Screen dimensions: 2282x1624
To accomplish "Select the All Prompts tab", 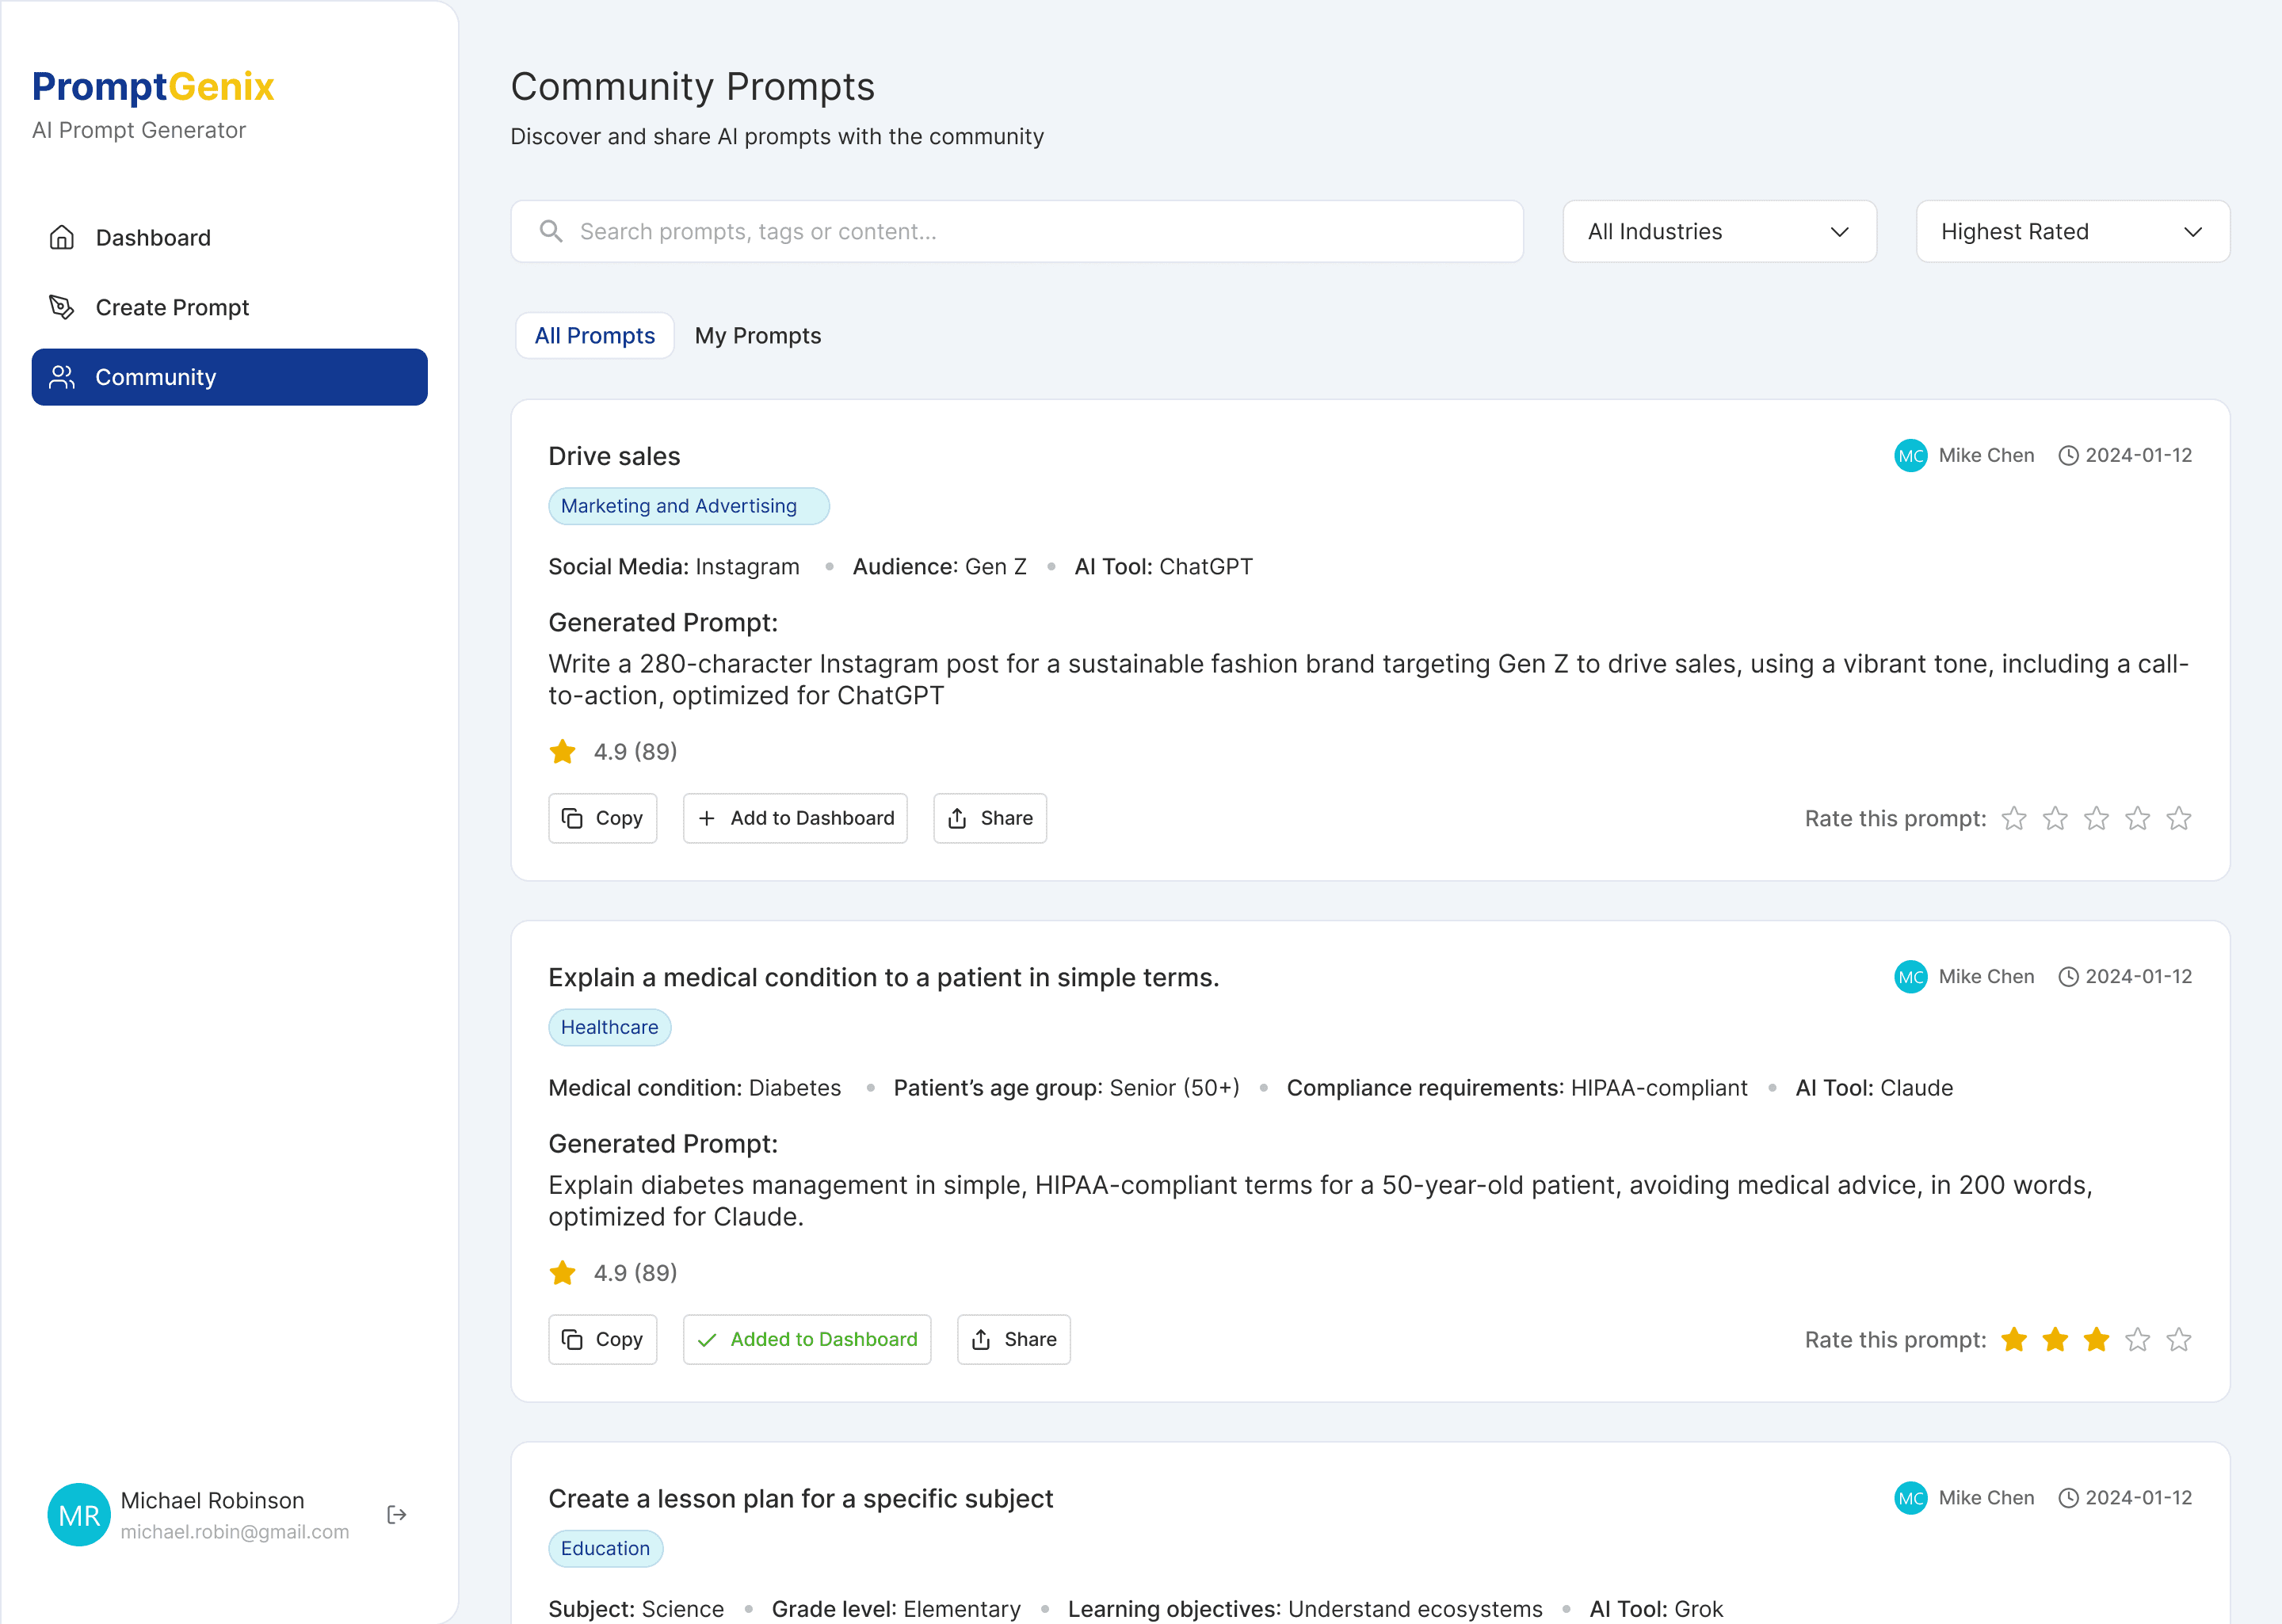I will [x=594, y=336].
